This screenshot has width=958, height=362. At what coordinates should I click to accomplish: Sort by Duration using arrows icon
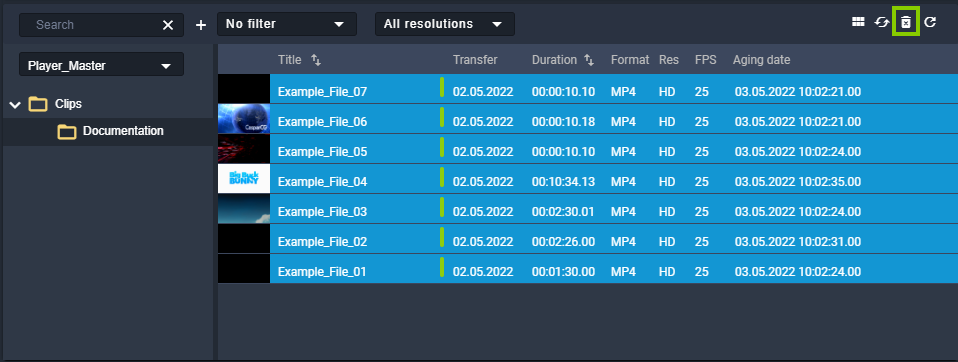tap(589, 60)
